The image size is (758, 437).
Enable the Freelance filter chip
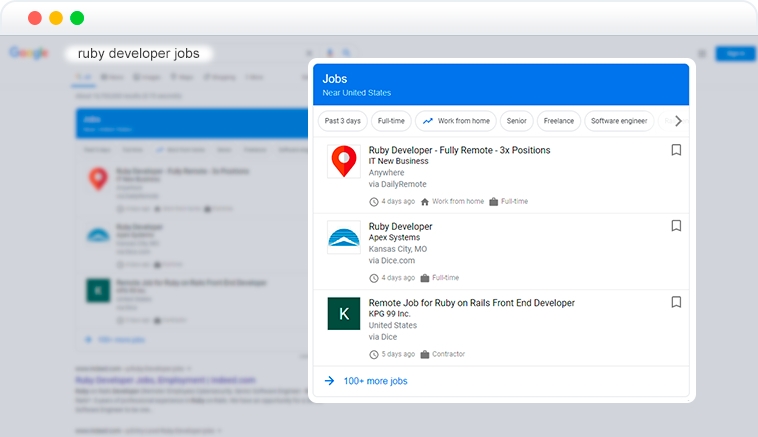pyautogui.click(x=559, y=121)
